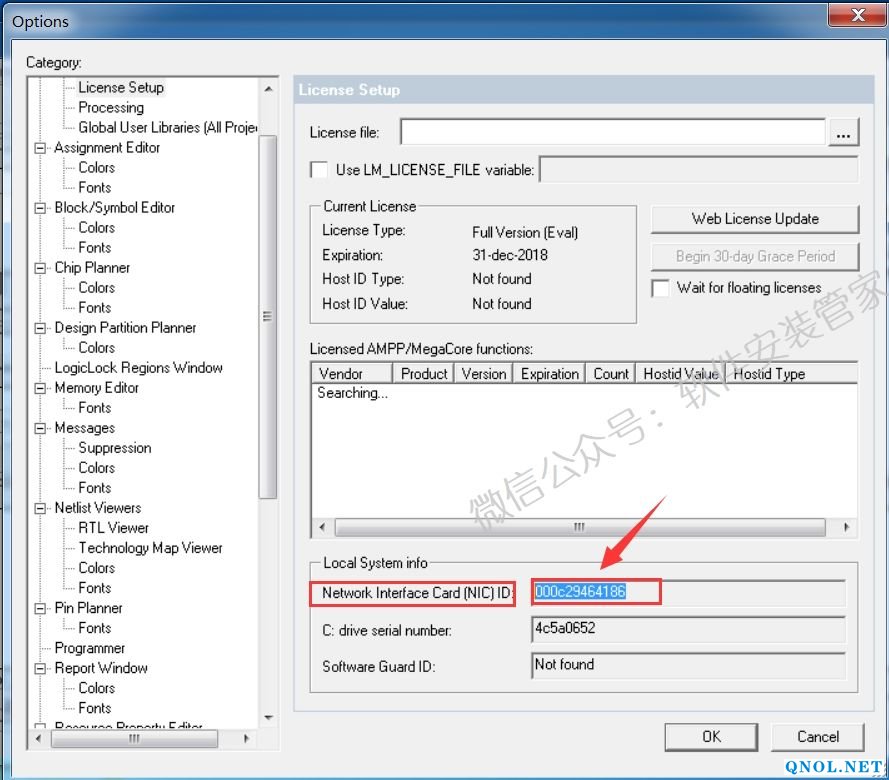Screen dimensions: 889x780
Task: Click the license file browse (...) button
Action: [844, 133]
